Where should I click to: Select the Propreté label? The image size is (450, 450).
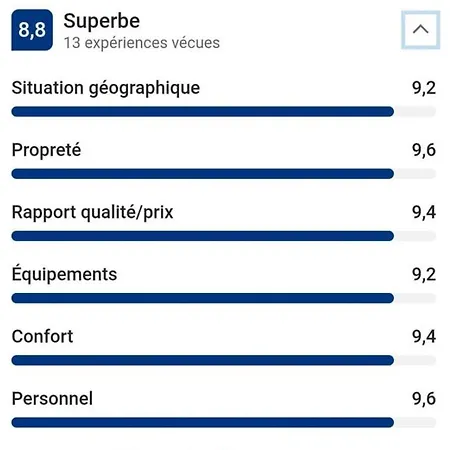pos(46,150)
